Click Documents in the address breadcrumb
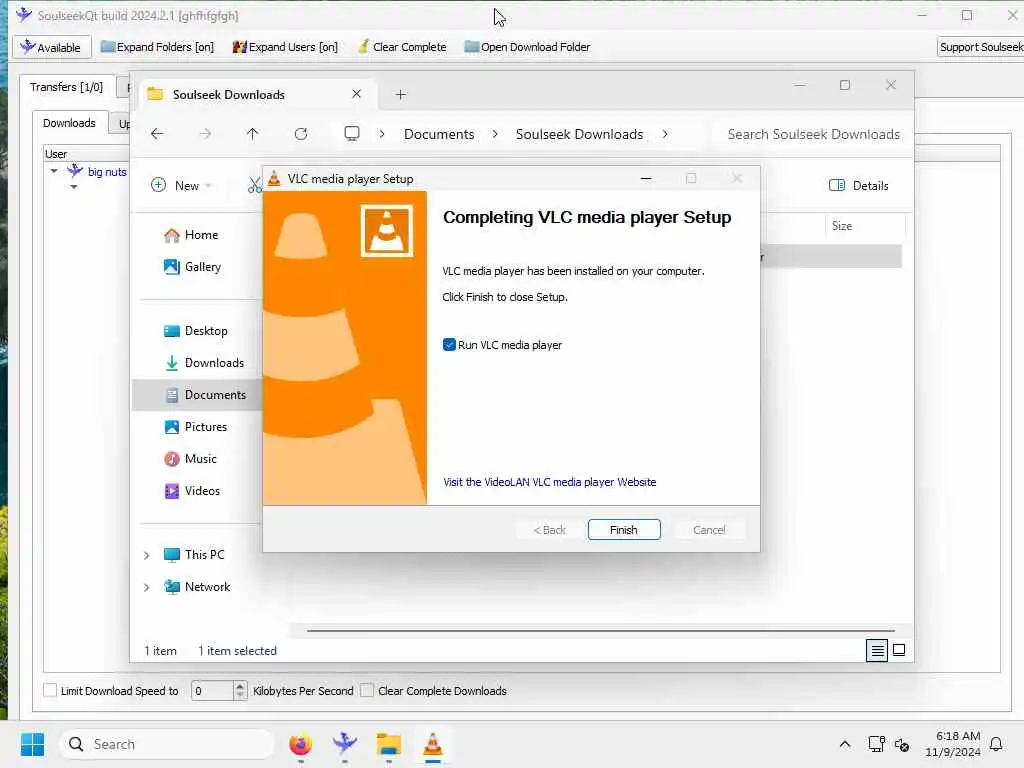Screen dimensions: 1024x768 coord(439,134)
